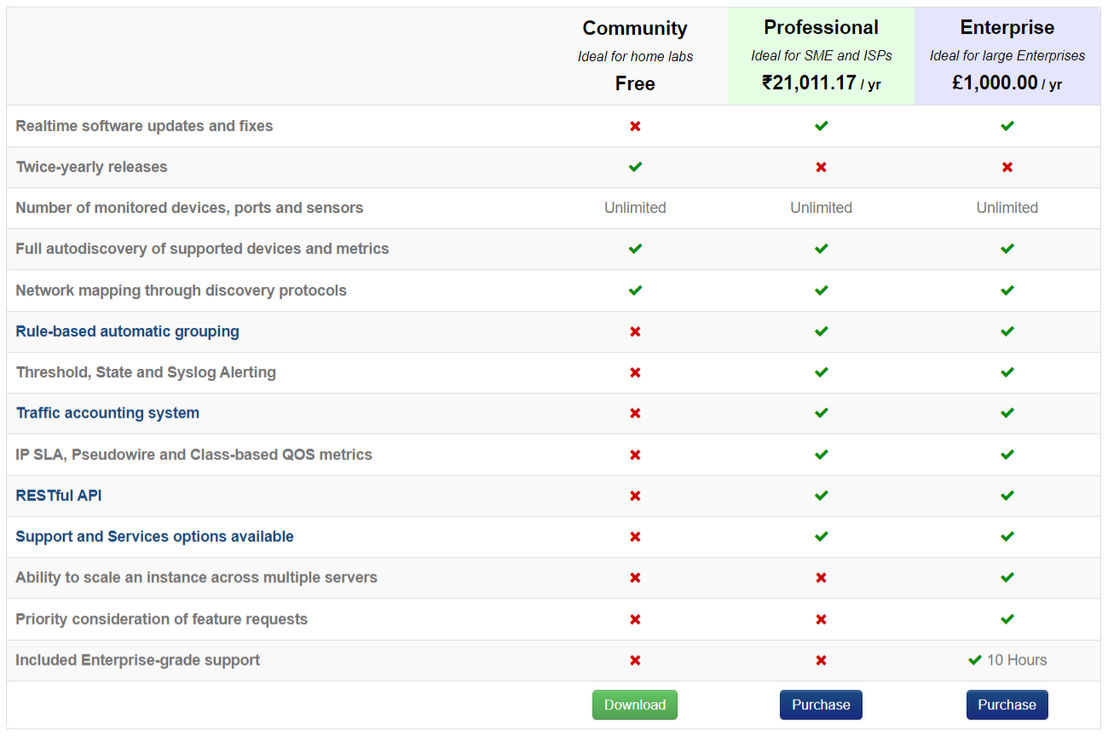Image resolution: width=1108 pixels, height=736 pixels.
Task: Click 'Ideal for large Enterprises' subtitle
Action: pyautogui.click(x=1007, y=56)
